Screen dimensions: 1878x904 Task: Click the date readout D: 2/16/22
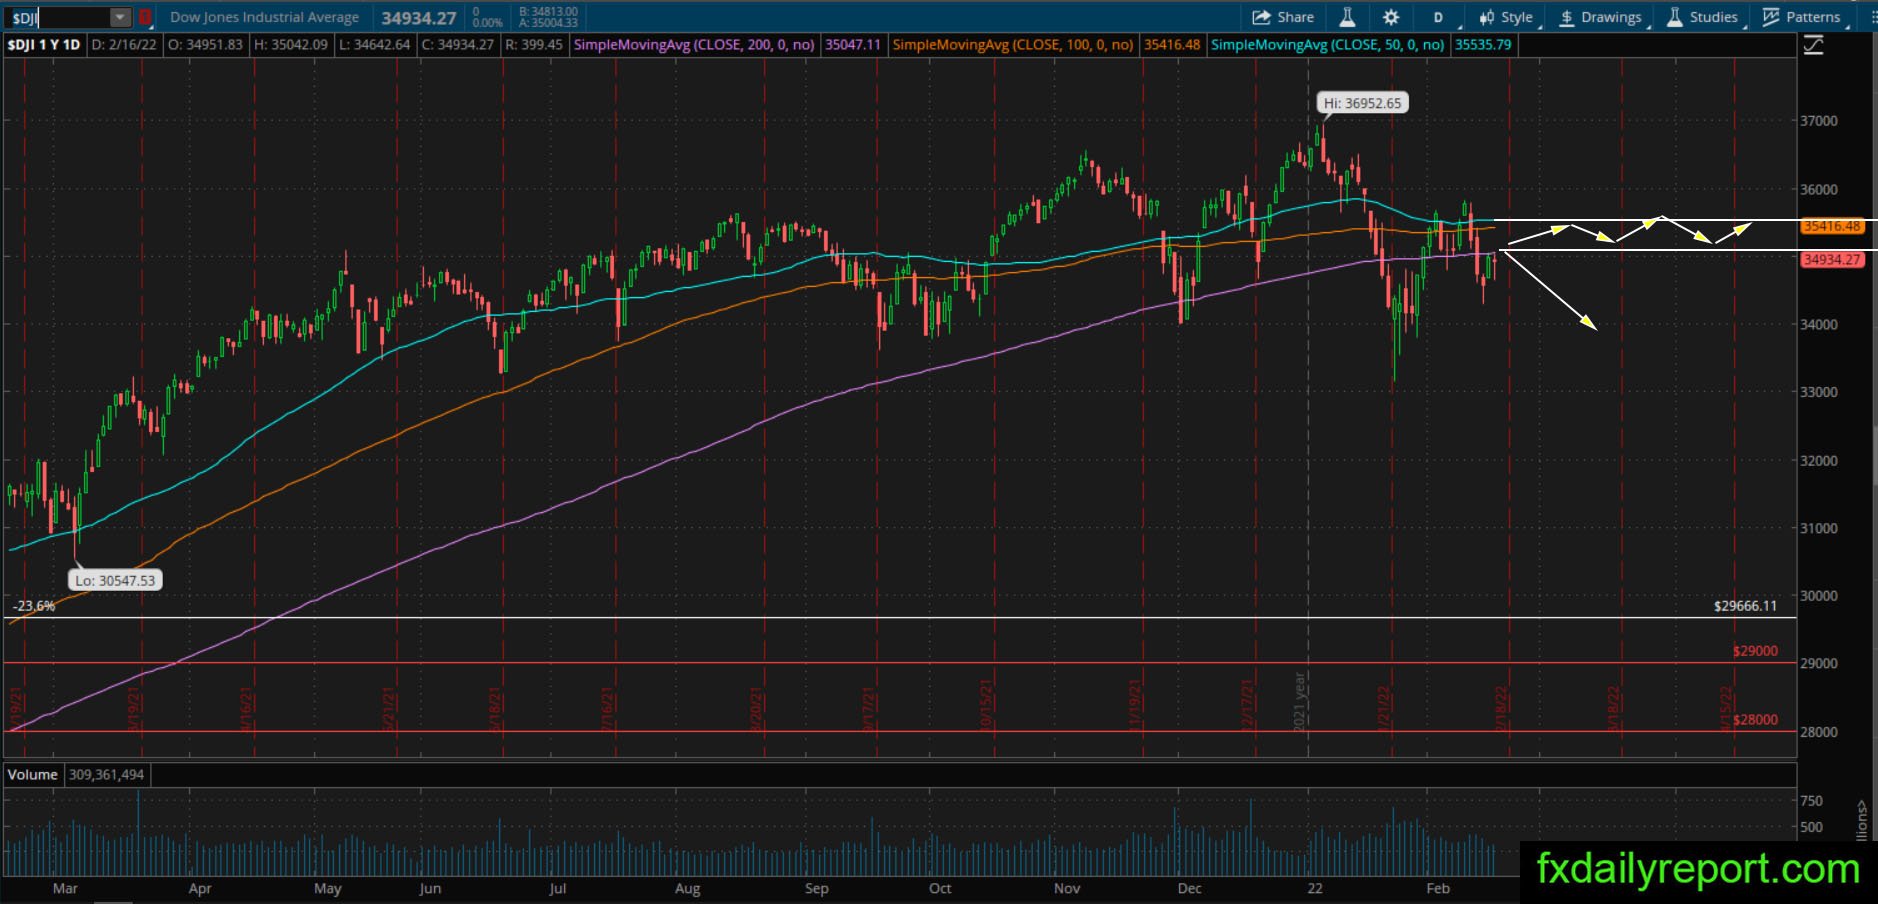(x=125, y=45)
